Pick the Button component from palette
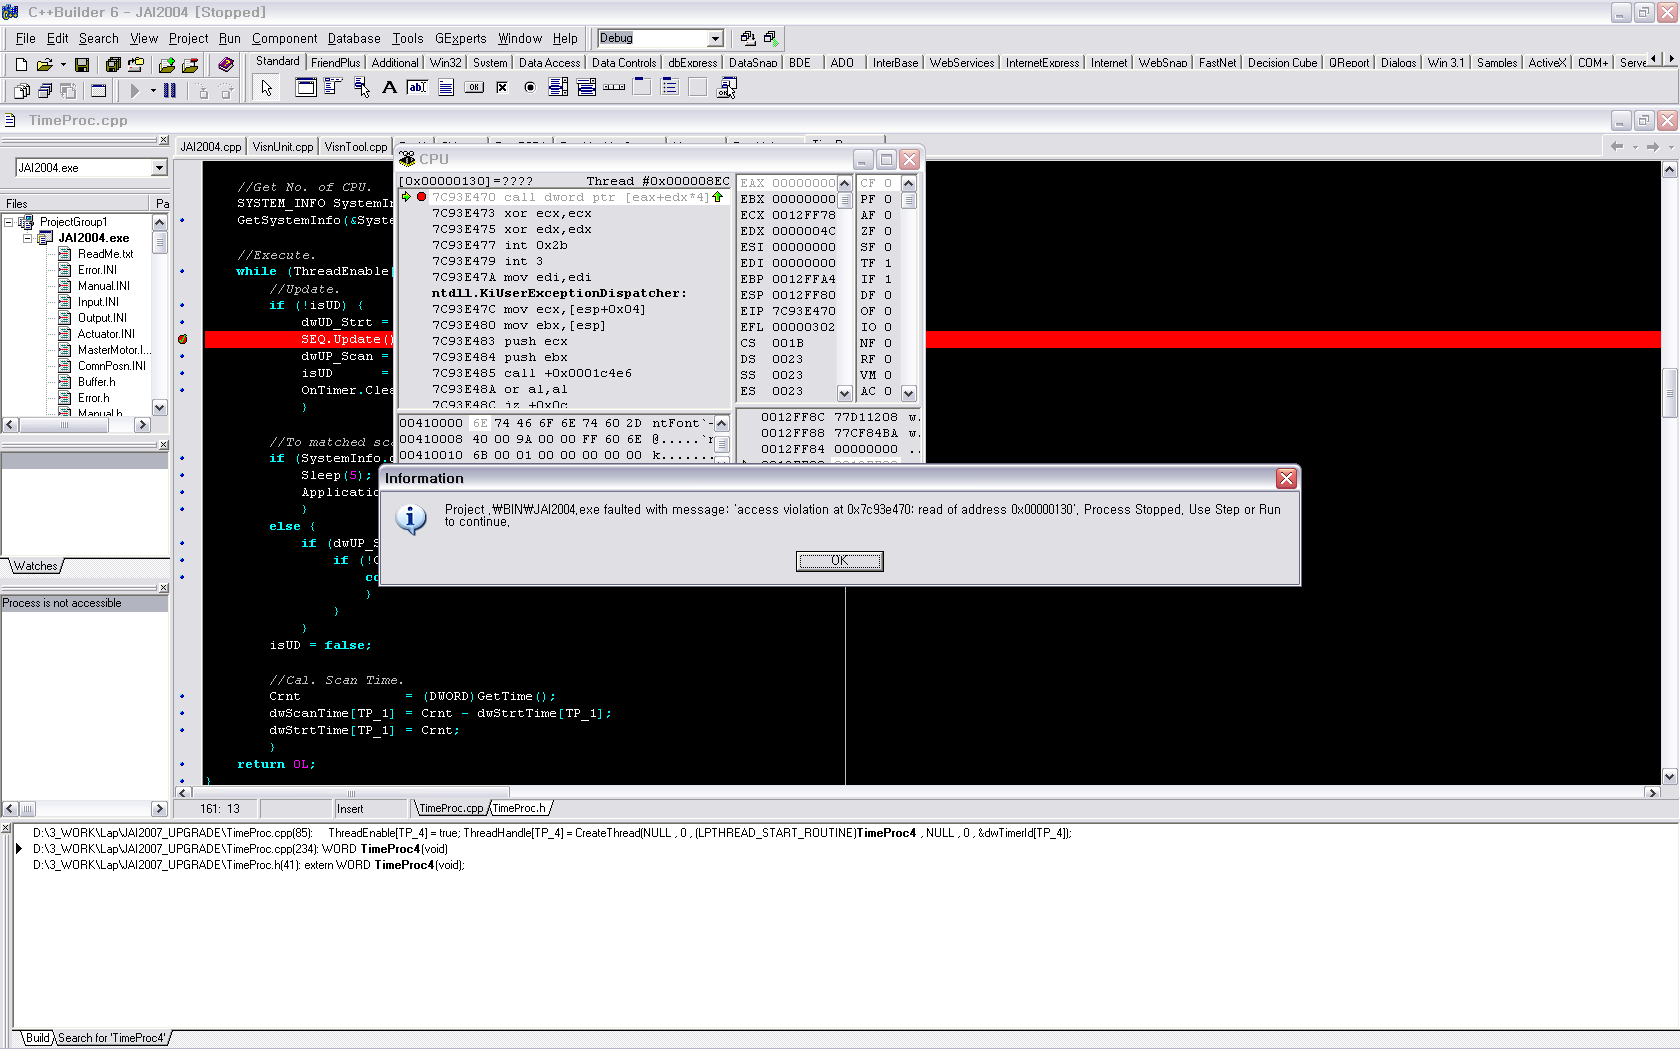Viewport: 1680px width, 1050px height. click(x=474, y=88)
